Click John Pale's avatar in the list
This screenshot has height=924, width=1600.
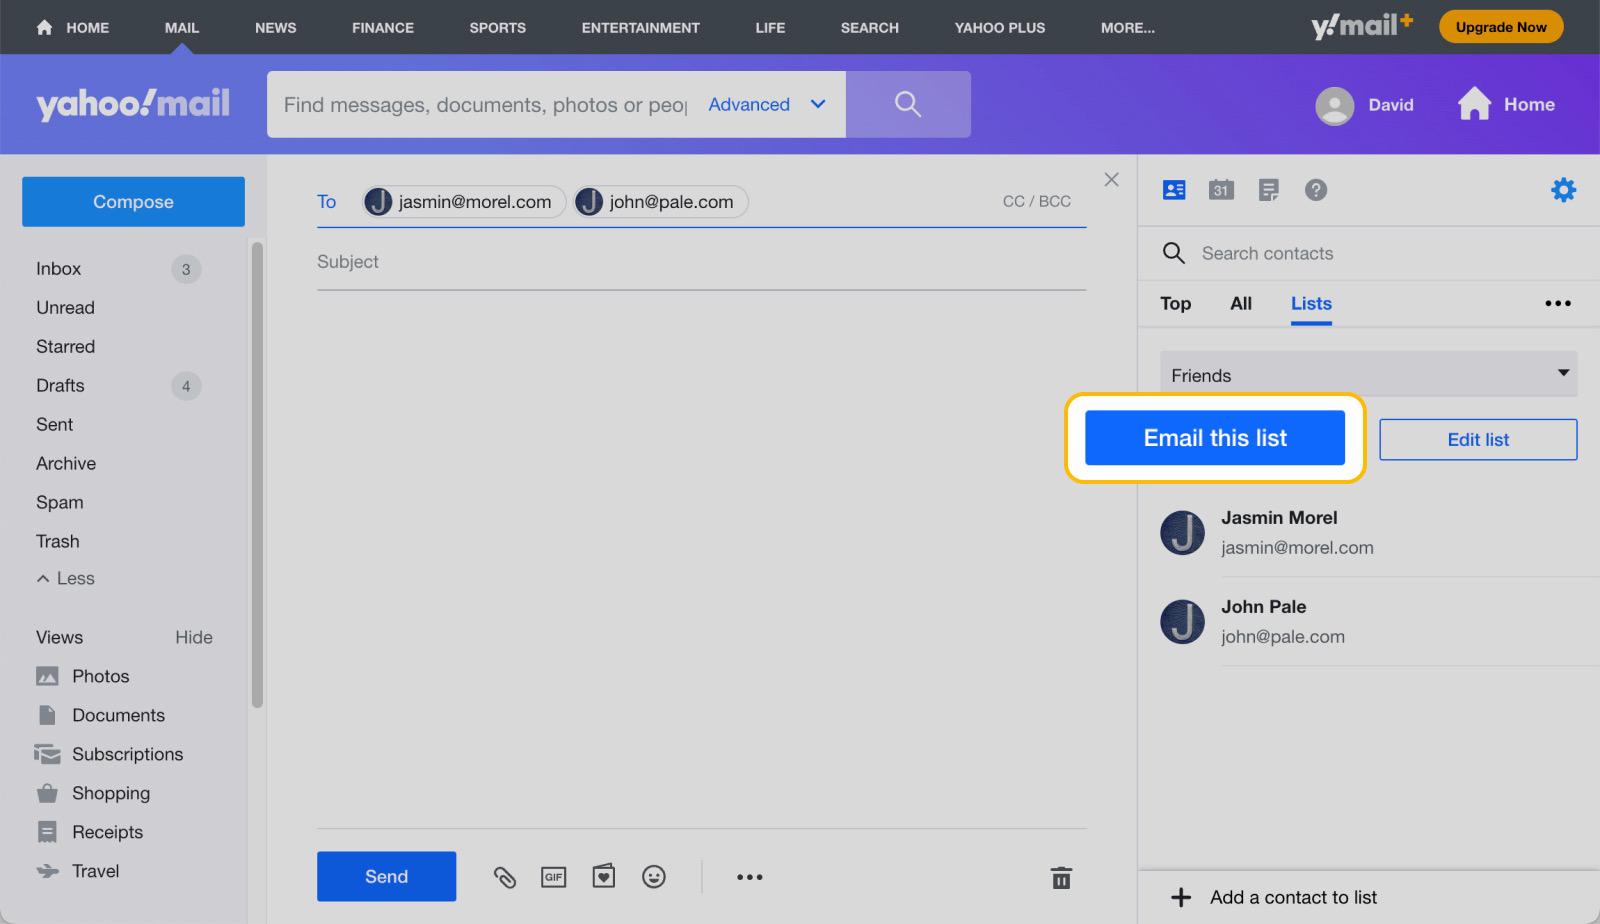1182,621
